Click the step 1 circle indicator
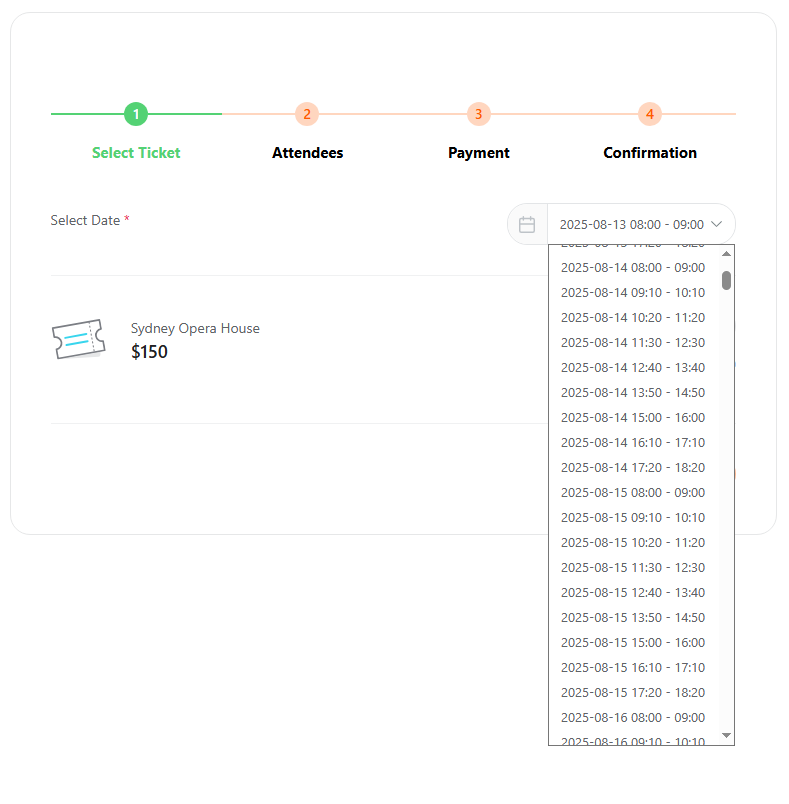Screen dimensions: 789x804 coord(136,114)
